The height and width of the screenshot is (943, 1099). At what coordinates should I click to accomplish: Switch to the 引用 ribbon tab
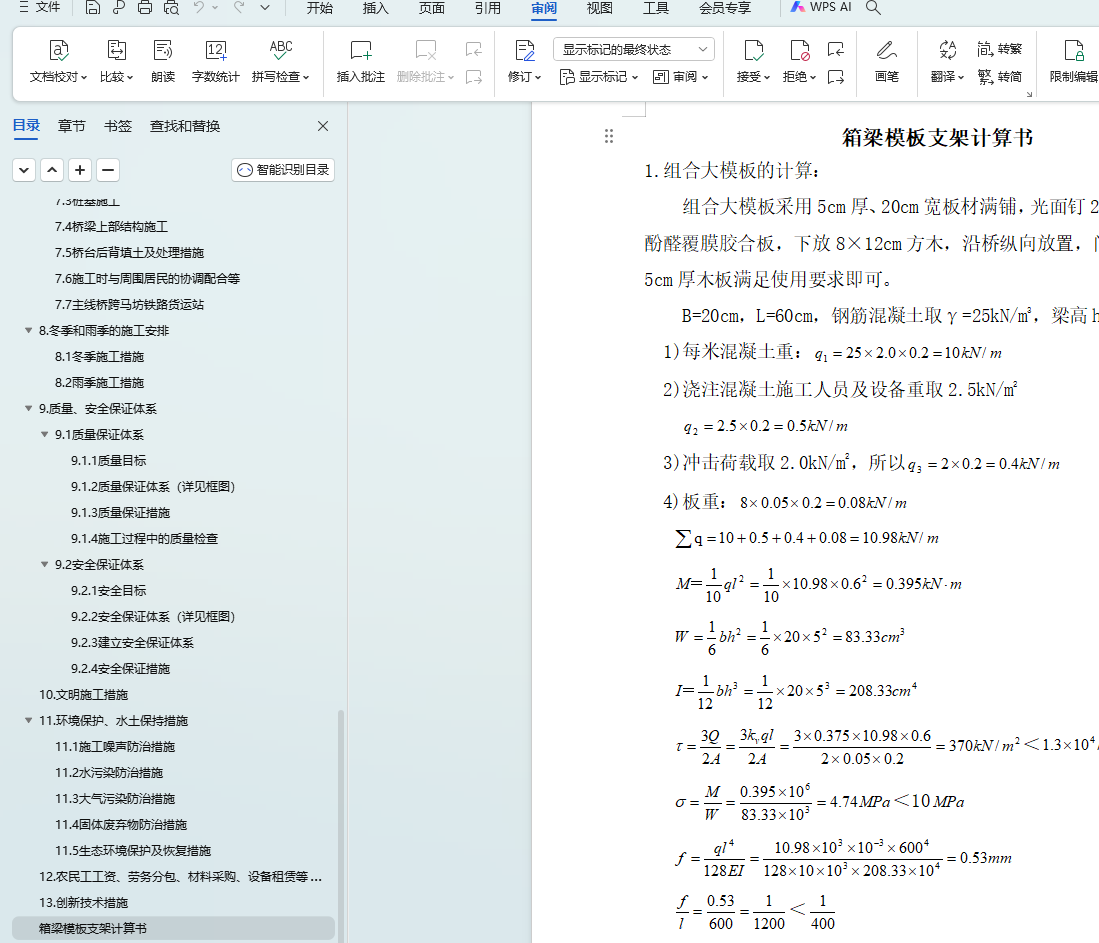[488, 8]
